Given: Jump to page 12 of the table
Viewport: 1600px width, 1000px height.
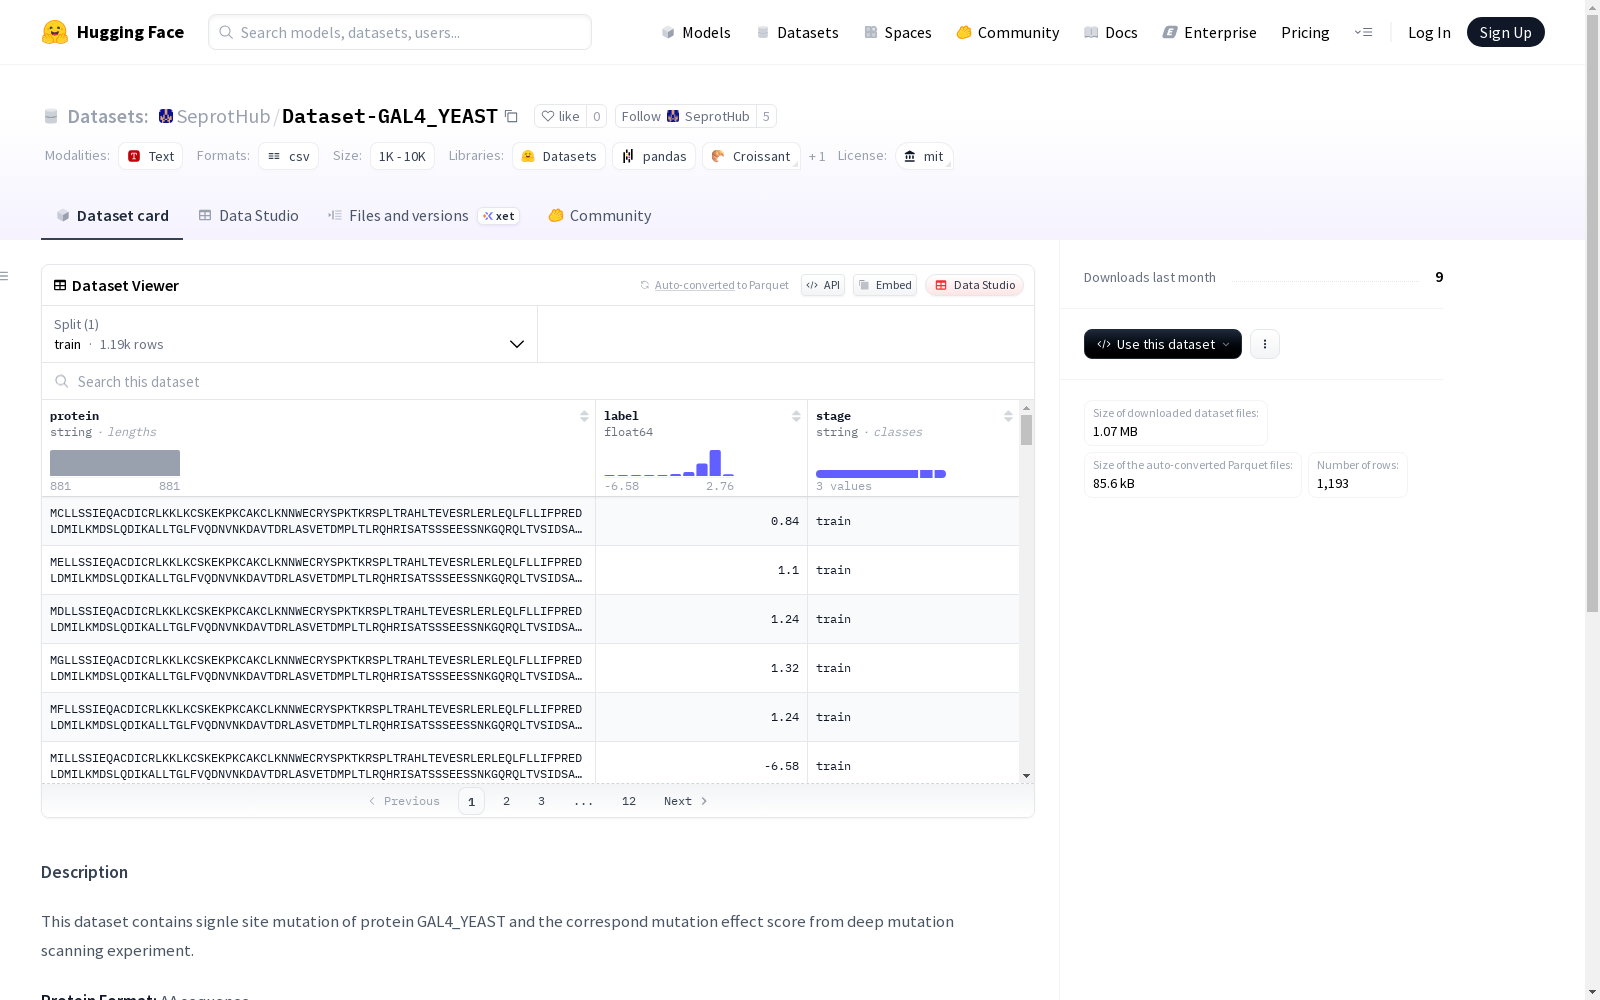Looking at the screenshot, I should tap(629, 801).
